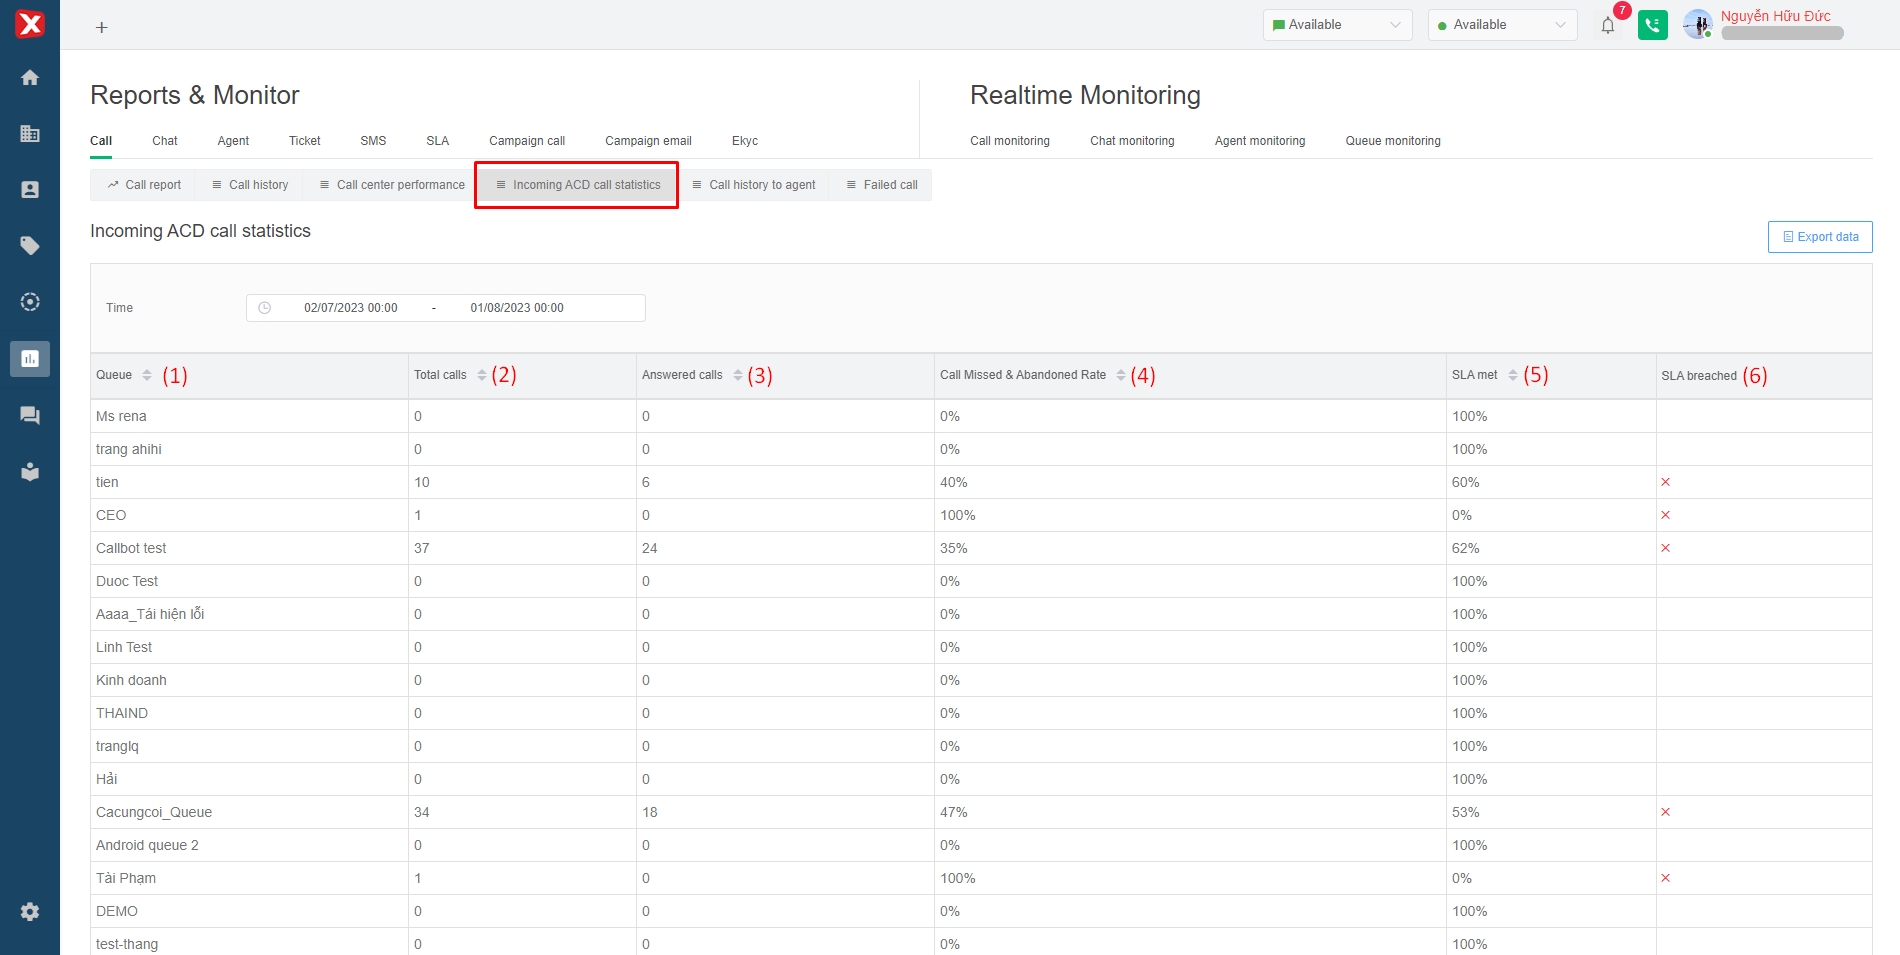Click the time date range field

pyautogui.click(x=445, y=308)
